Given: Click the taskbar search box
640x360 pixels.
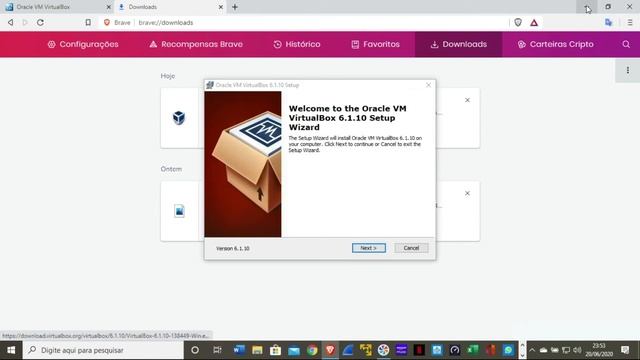Looking at the screenshot, I should coord(103,350).
